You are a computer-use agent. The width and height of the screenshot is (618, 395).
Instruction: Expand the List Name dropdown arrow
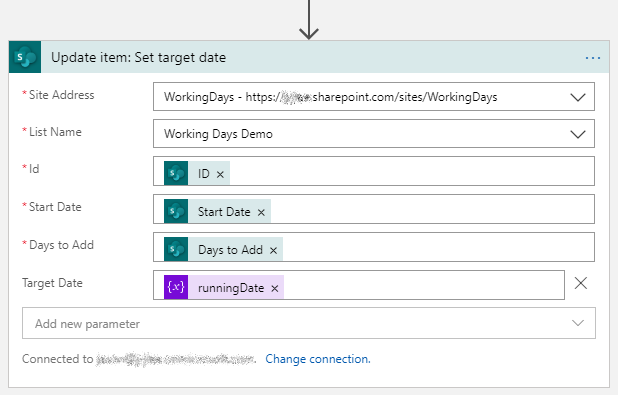tap(578, 134)
